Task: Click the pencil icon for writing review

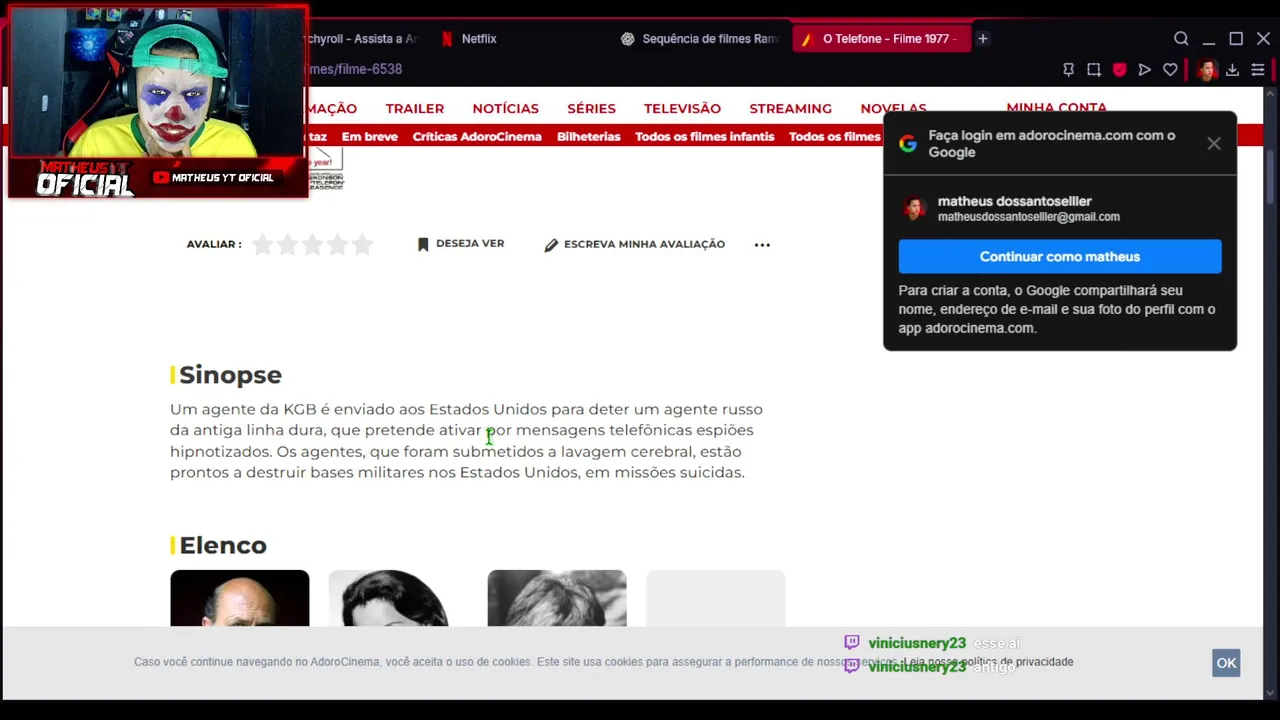Action: [x=551, y=245]
